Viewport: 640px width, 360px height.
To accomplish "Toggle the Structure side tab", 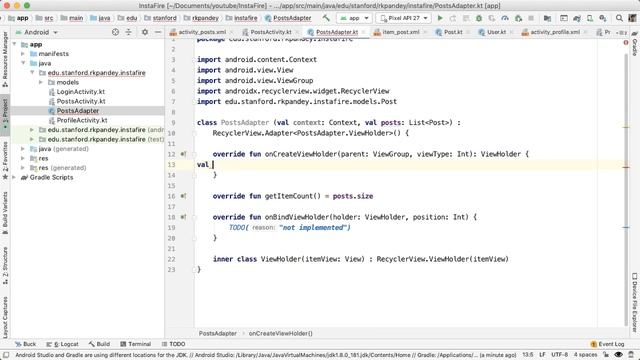I will click(x=5, y=265).
